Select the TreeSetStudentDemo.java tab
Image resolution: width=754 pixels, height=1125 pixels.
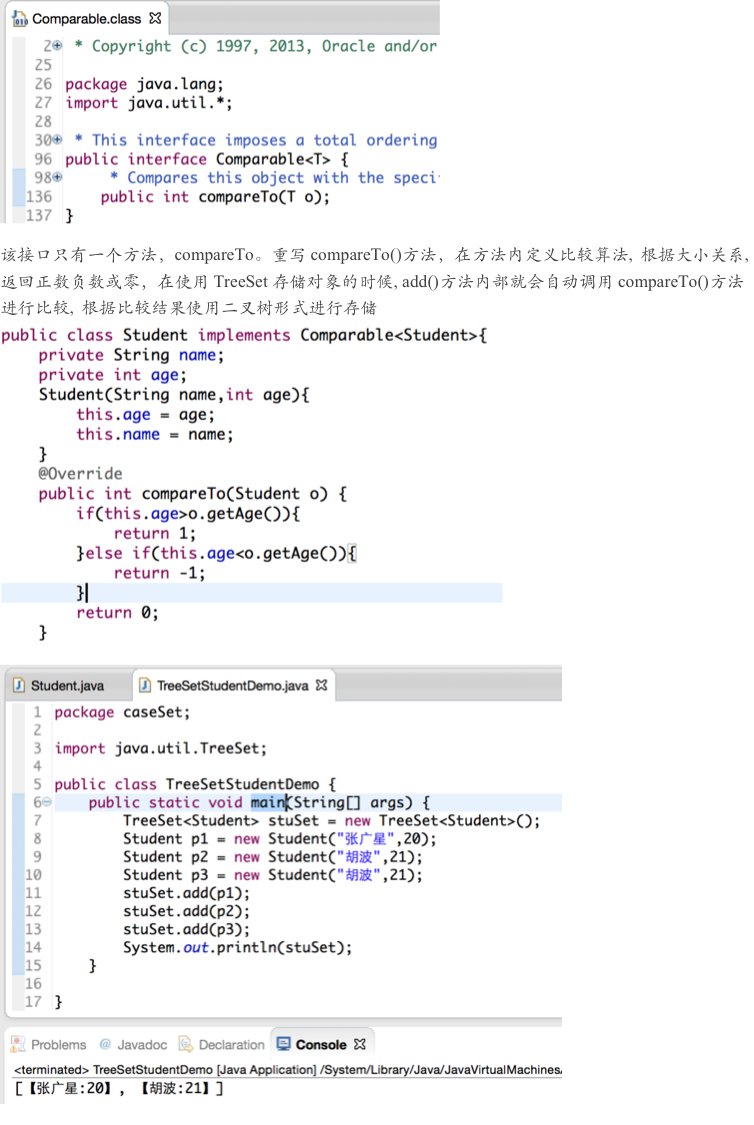[x=232, y=686]
